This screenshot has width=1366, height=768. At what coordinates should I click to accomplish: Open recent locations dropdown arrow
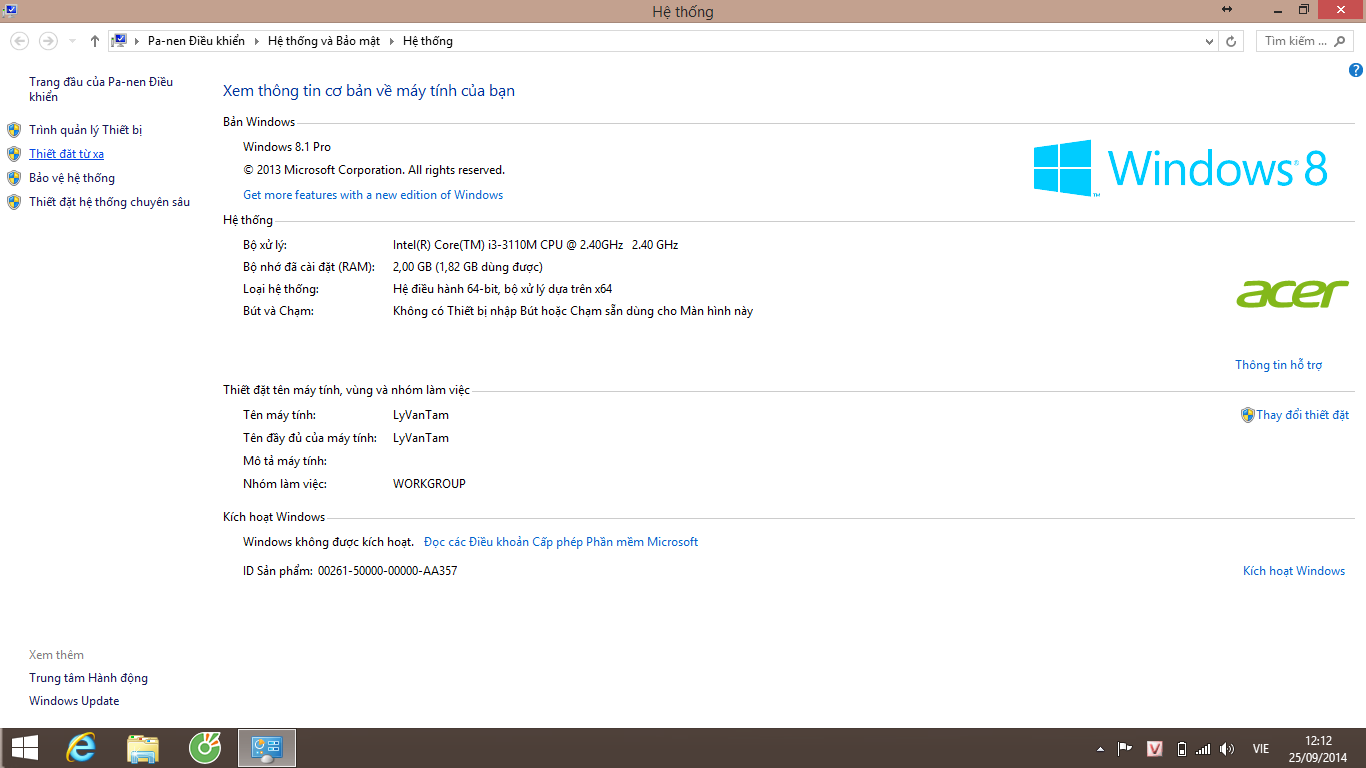coord(72,41)
